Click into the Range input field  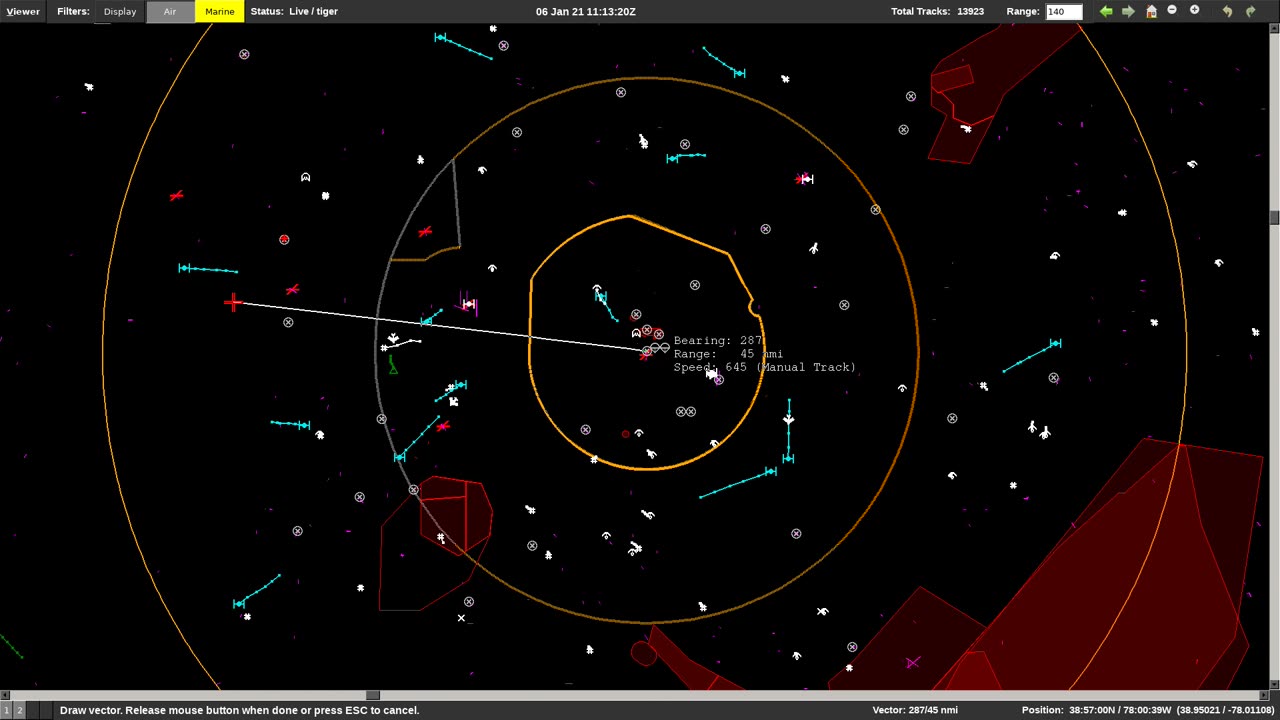1063,12
